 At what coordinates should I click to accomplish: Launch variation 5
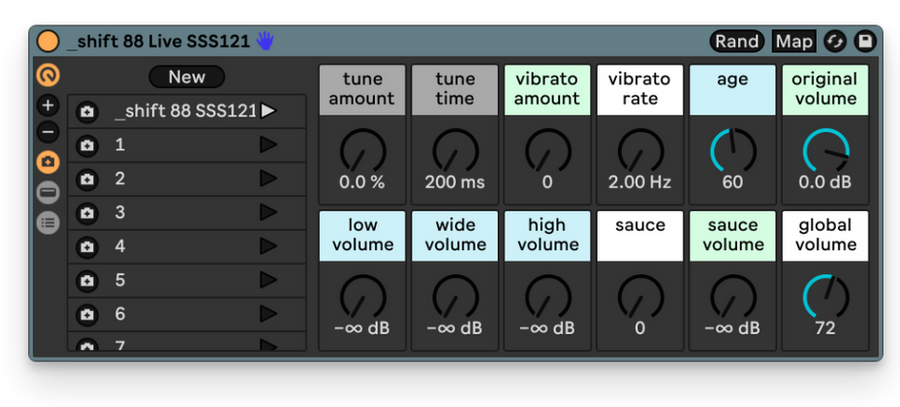[x=268, y=280]
